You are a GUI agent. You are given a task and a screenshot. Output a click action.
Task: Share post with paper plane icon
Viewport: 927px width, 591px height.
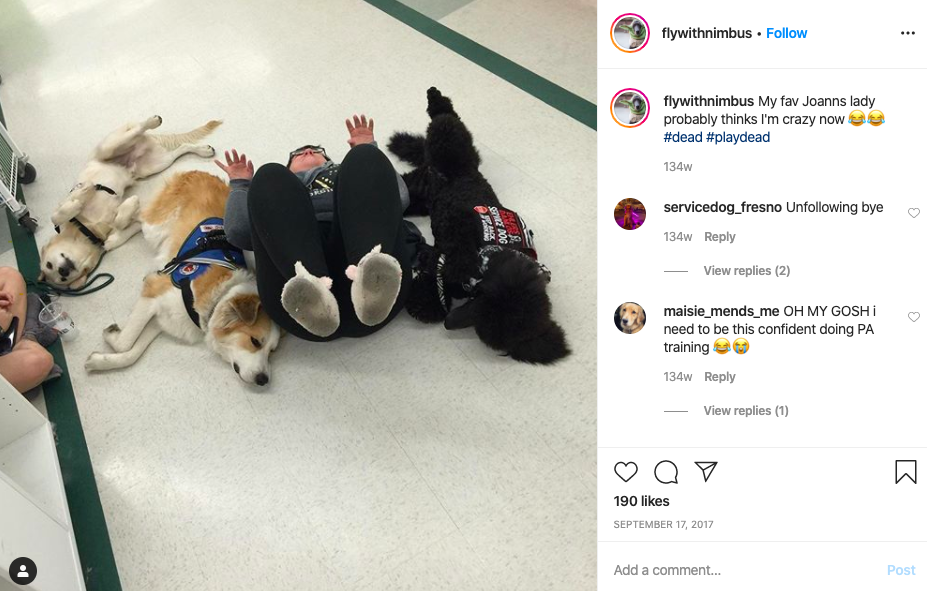(x=706, y=471)
